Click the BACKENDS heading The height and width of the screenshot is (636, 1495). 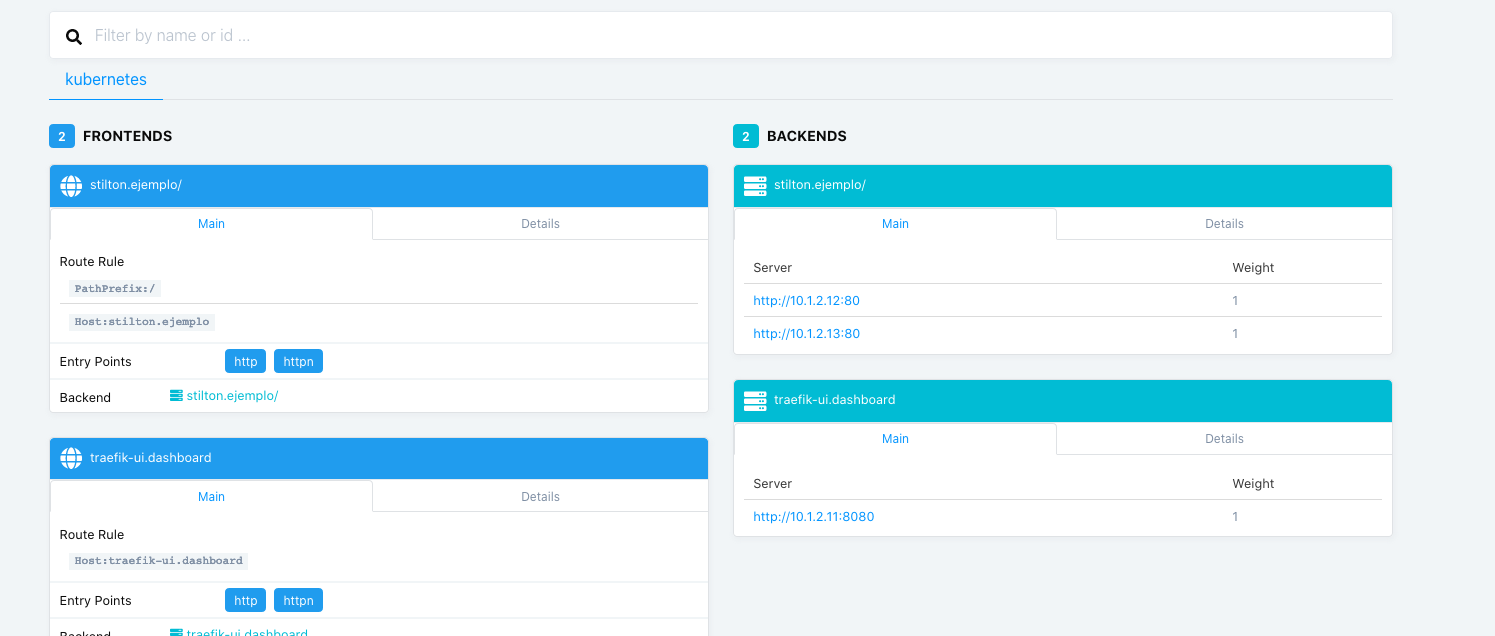coord(807,136)
